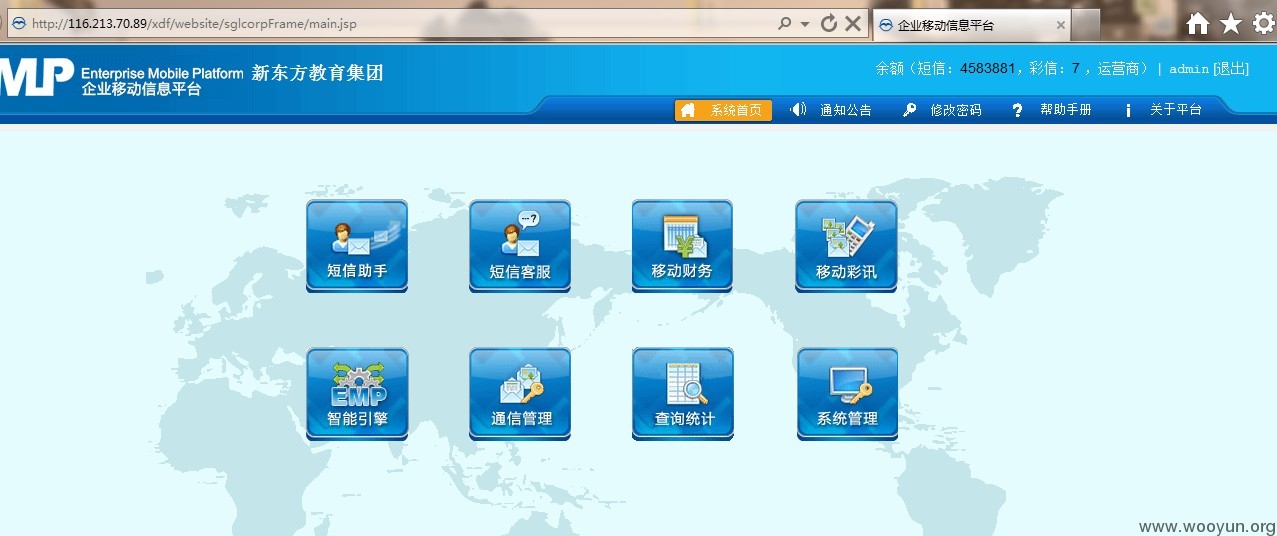This screenshot has height=536, width=1277.
Task: Open the 智能引擎 EMP module
Action: 357,393
